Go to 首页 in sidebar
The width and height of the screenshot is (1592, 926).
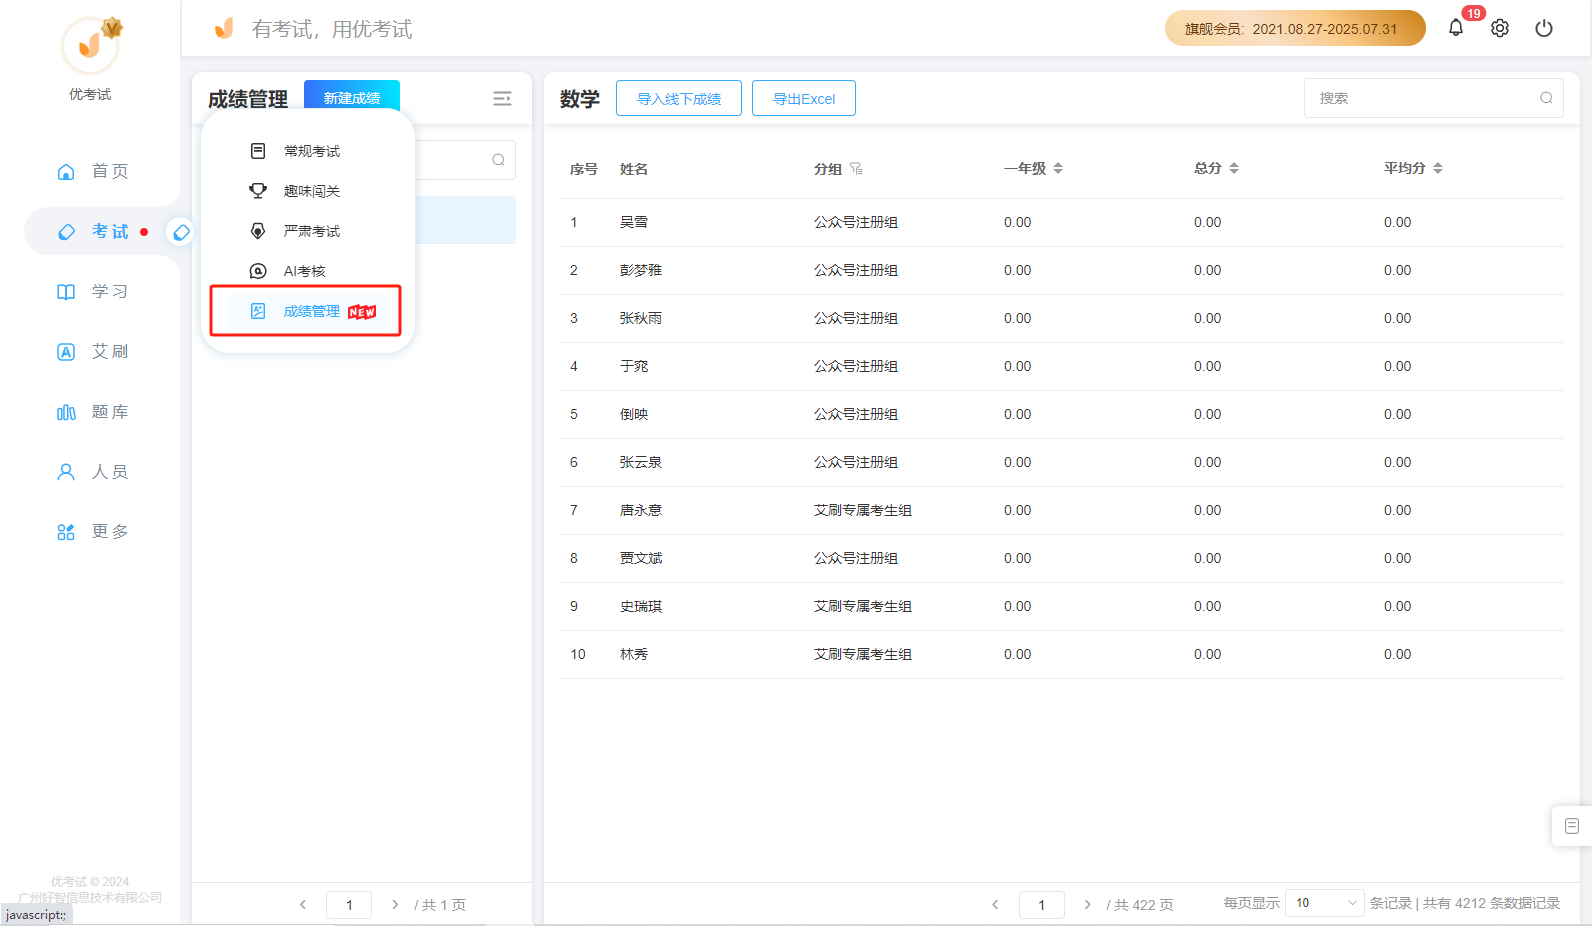[x=92, y=171]
